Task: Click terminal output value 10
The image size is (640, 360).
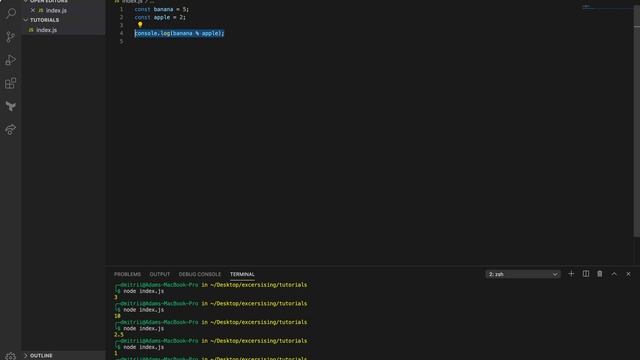Action: (118, 316)
